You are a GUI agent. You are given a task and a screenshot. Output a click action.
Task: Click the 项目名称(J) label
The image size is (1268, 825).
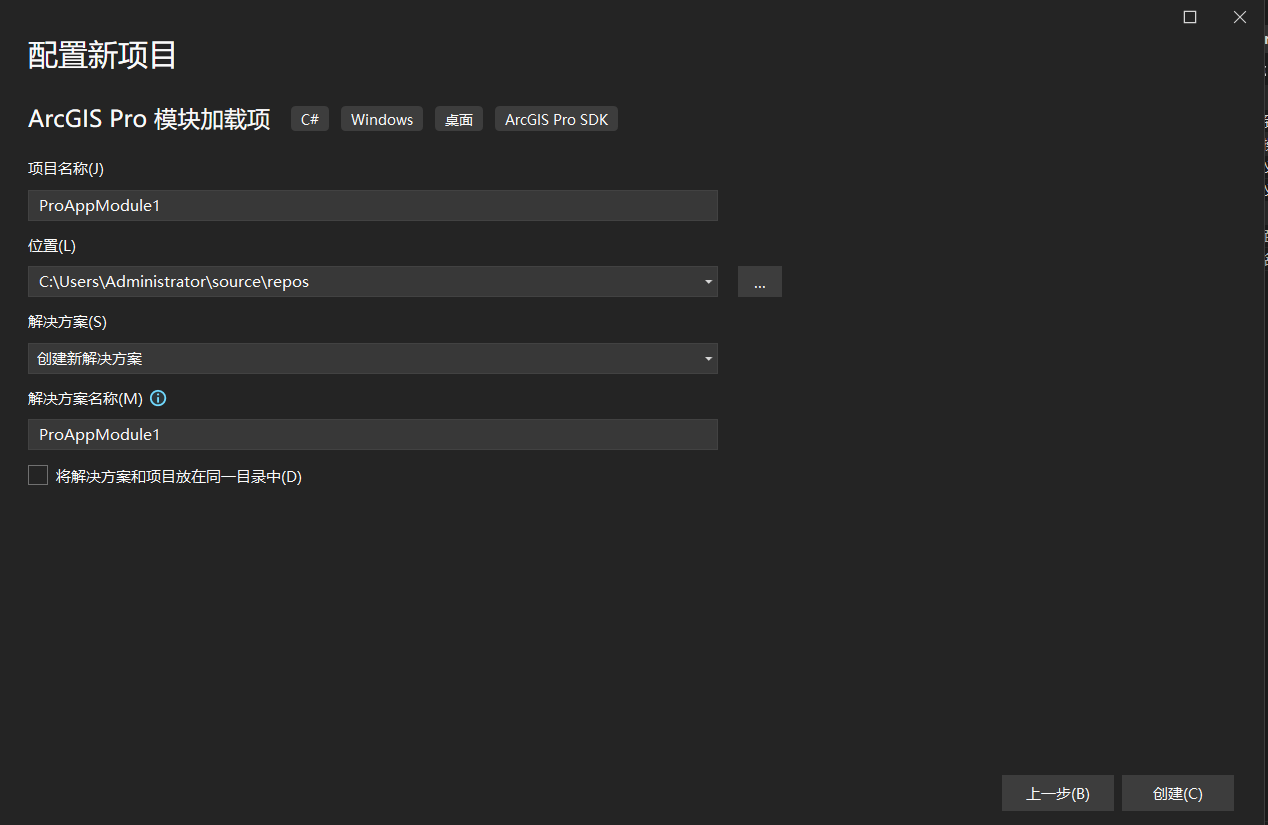point(66,169)
